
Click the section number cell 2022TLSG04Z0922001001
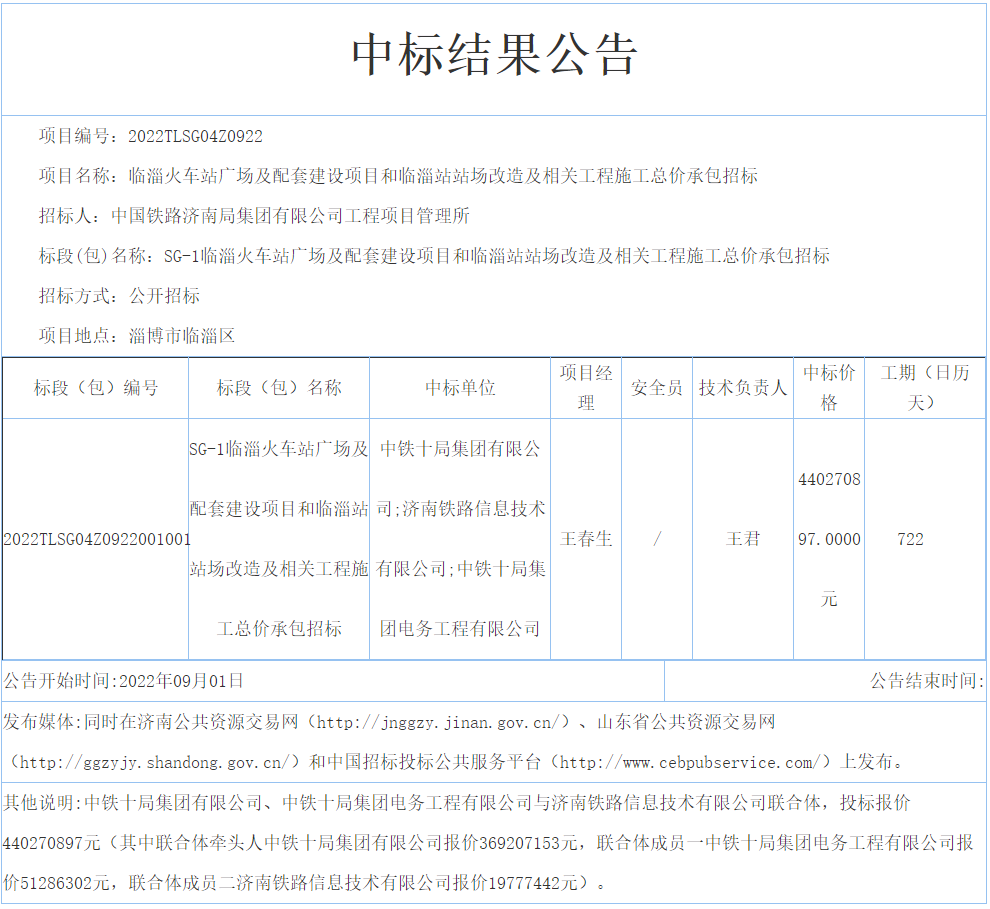click(97, 540)
